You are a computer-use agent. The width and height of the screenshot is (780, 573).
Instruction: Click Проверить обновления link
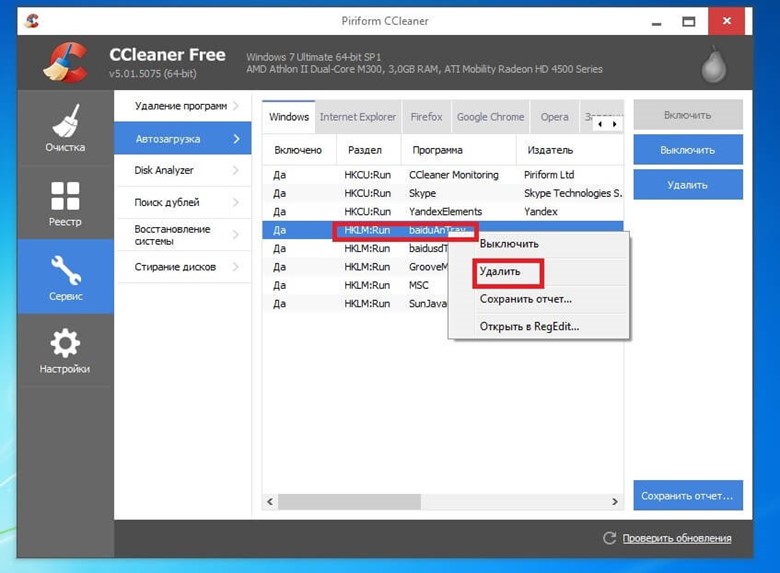(677, 538)
